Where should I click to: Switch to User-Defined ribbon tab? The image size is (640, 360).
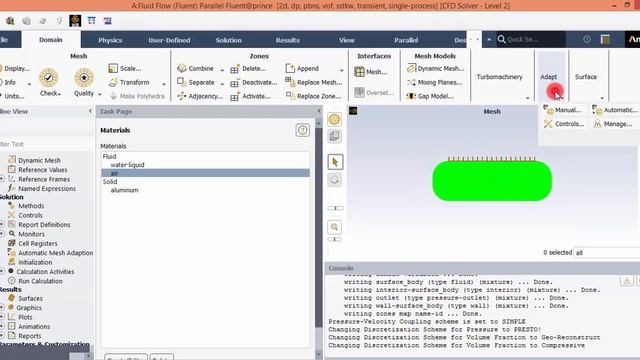[x=169, y=40]
